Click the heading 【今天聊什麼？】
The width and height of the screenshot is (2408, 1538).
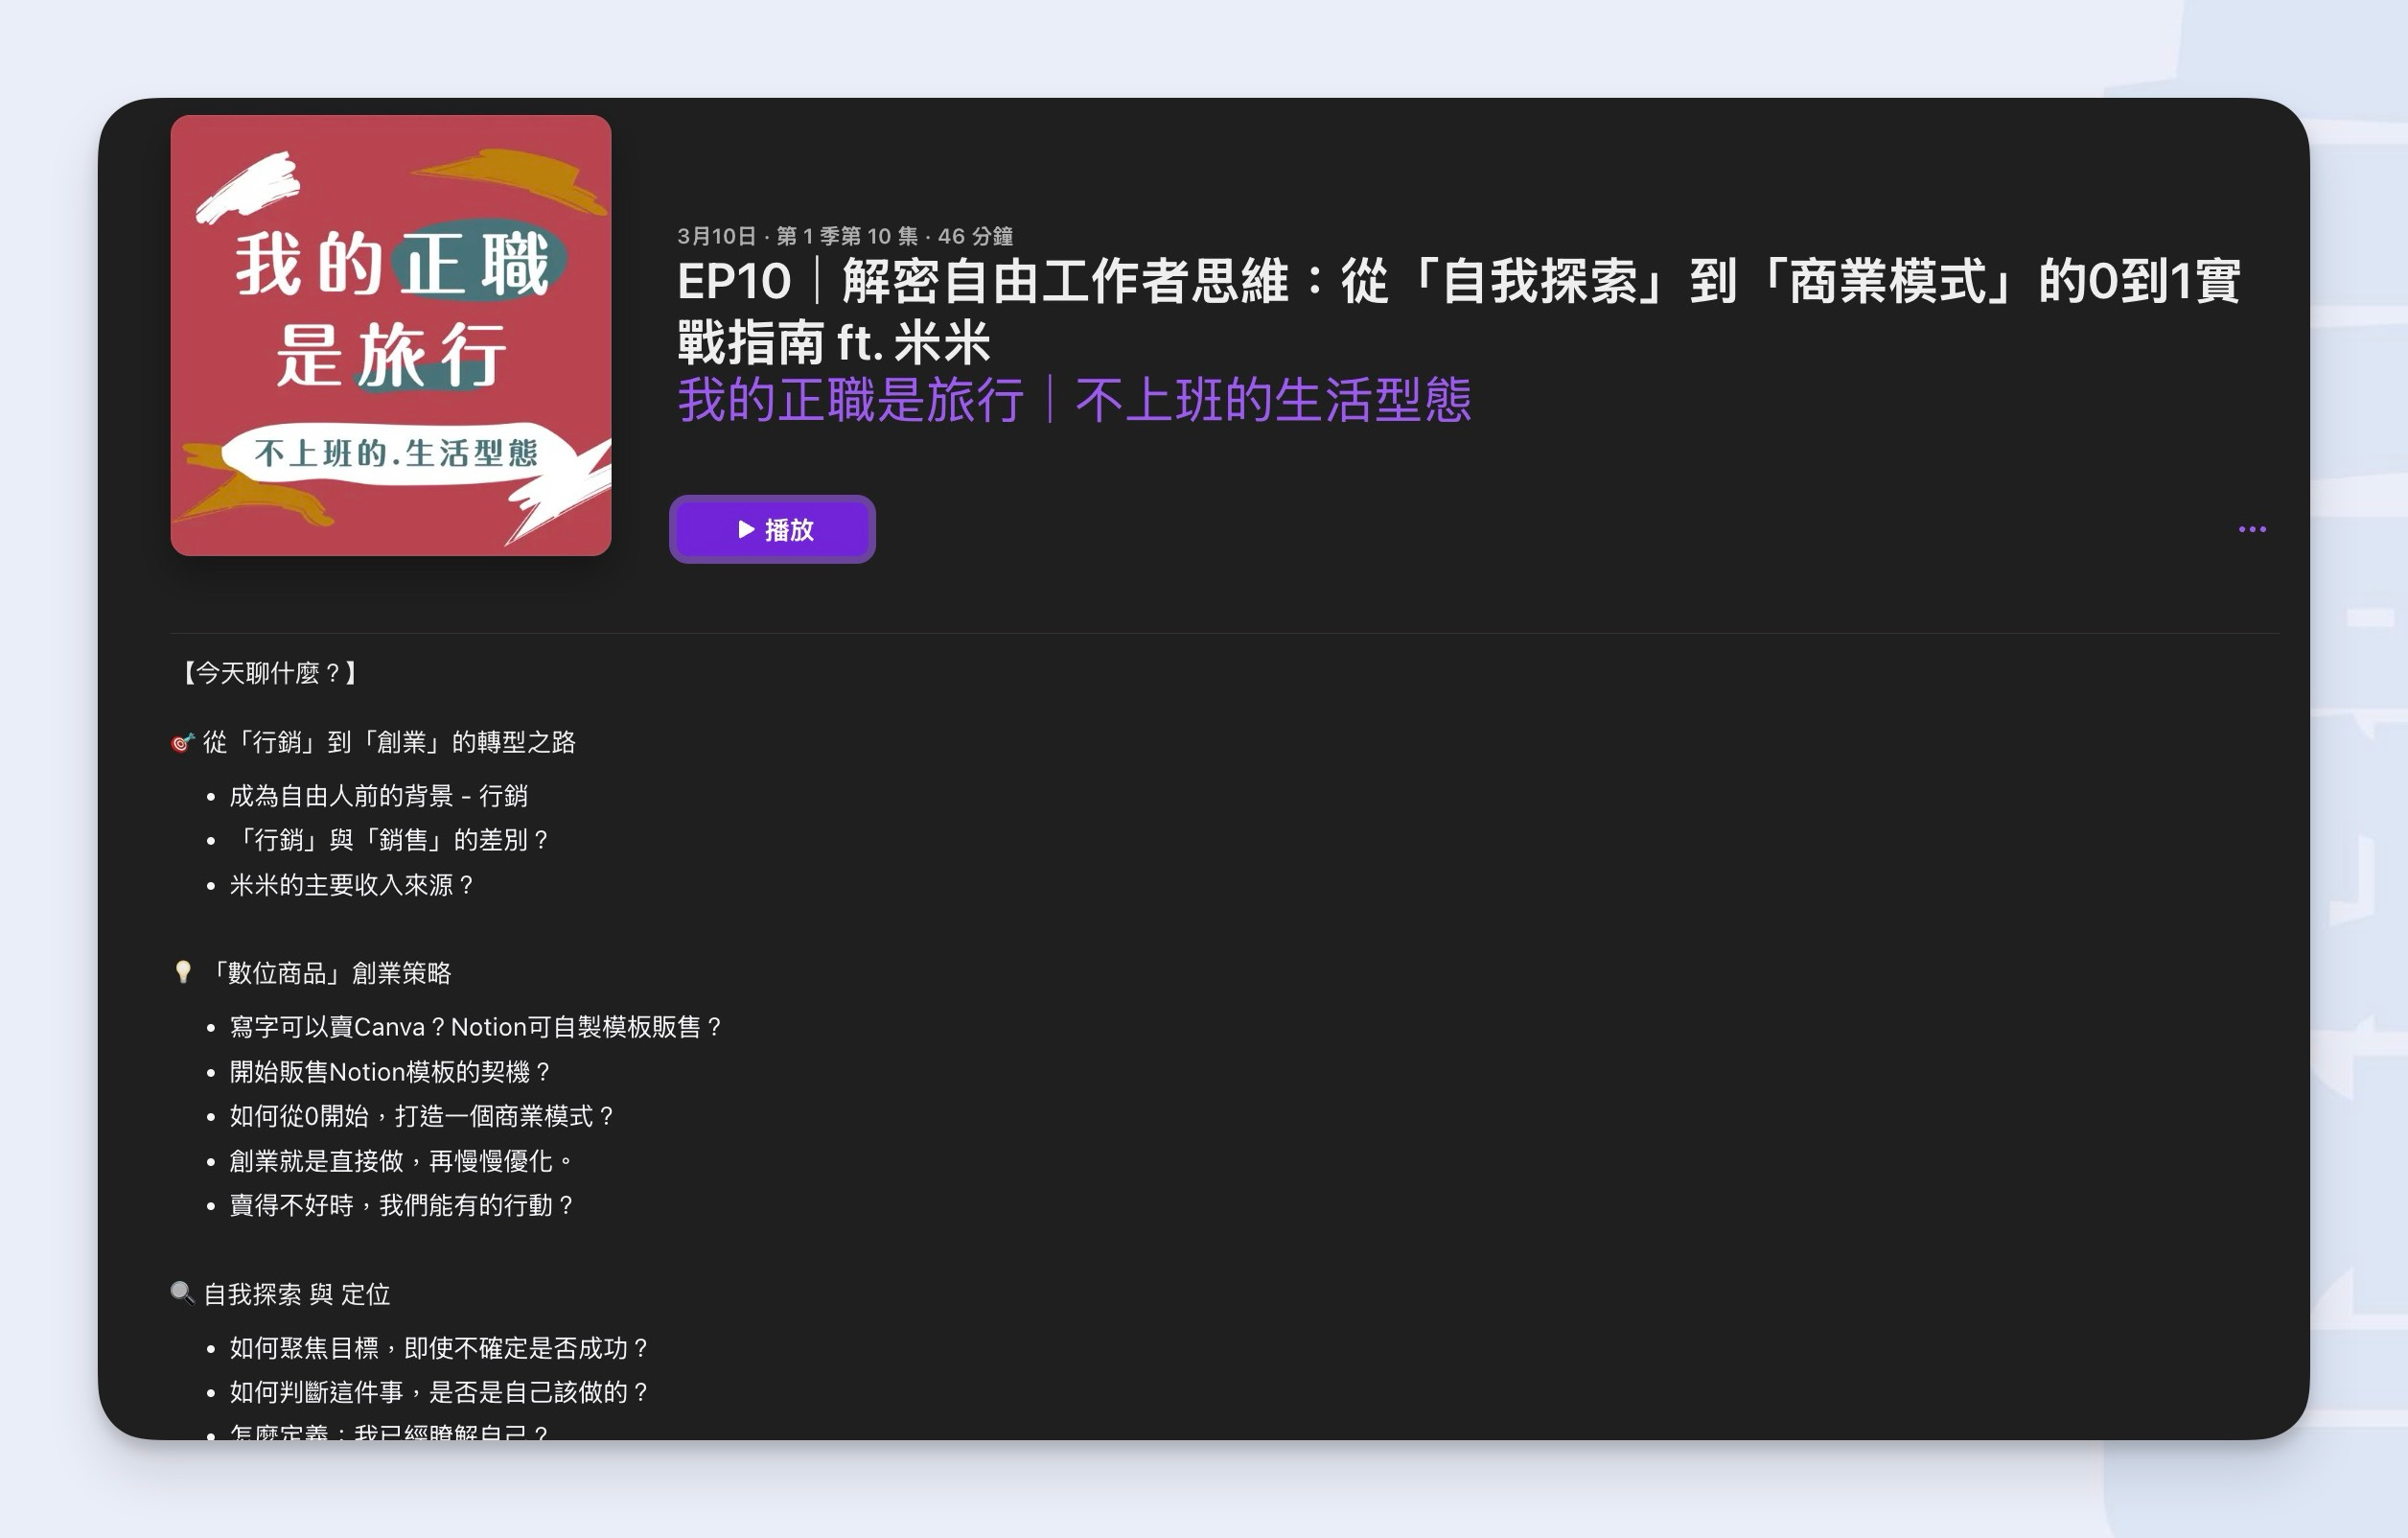click(268, 673)
